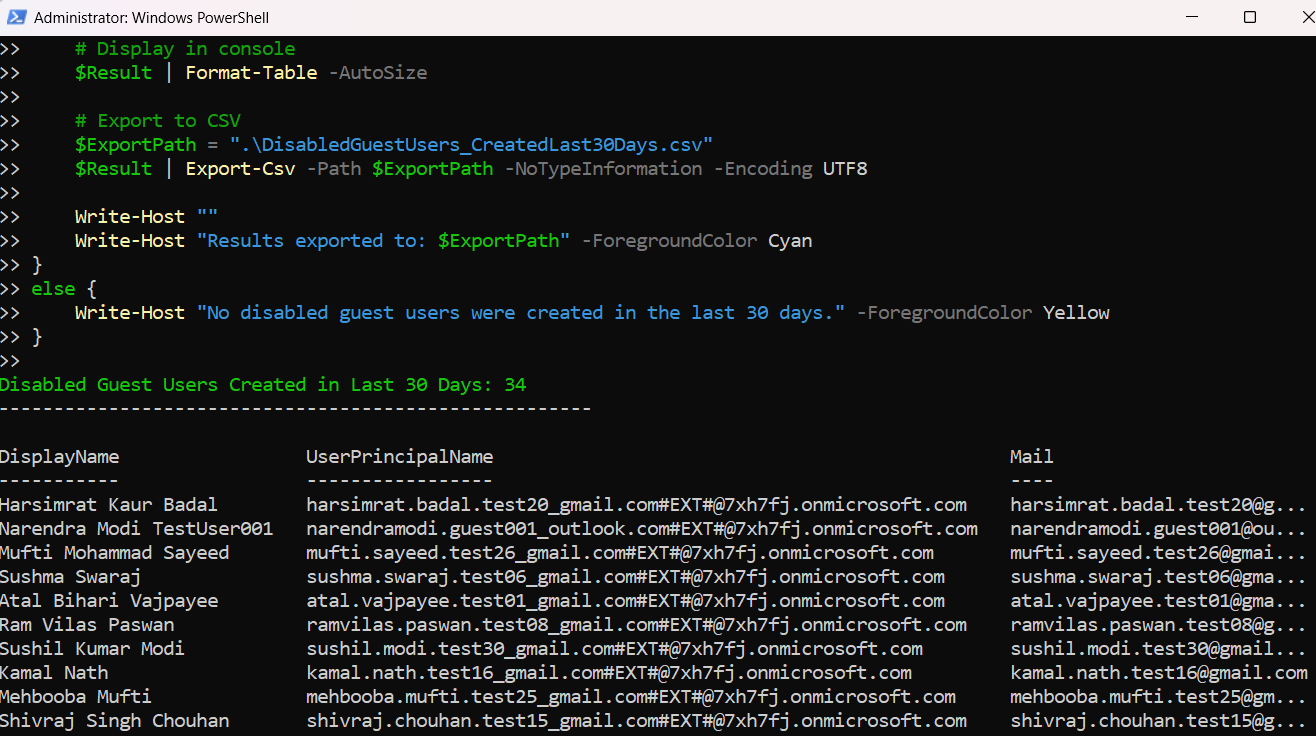This screenshot has width=1316, height=736.
Task: Click the CSV file path string
Action: (x=470, y=145)
